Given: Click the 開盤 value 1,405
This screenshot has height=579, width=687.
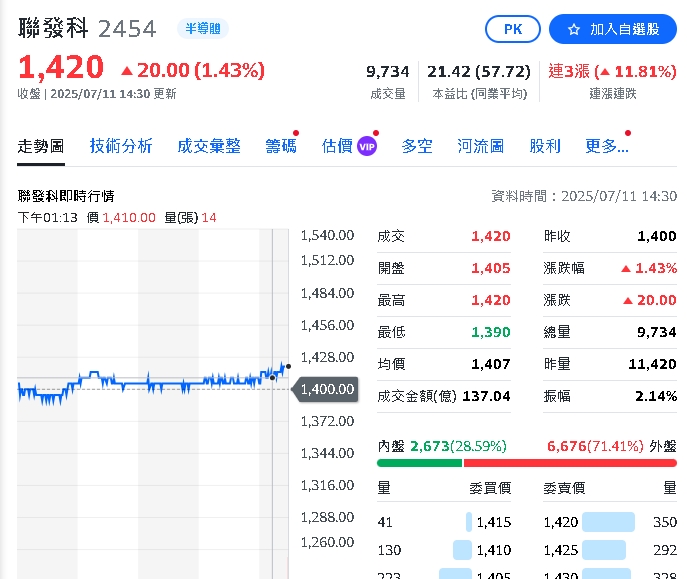Looking at the screenshot, I should tap(491, 268).
